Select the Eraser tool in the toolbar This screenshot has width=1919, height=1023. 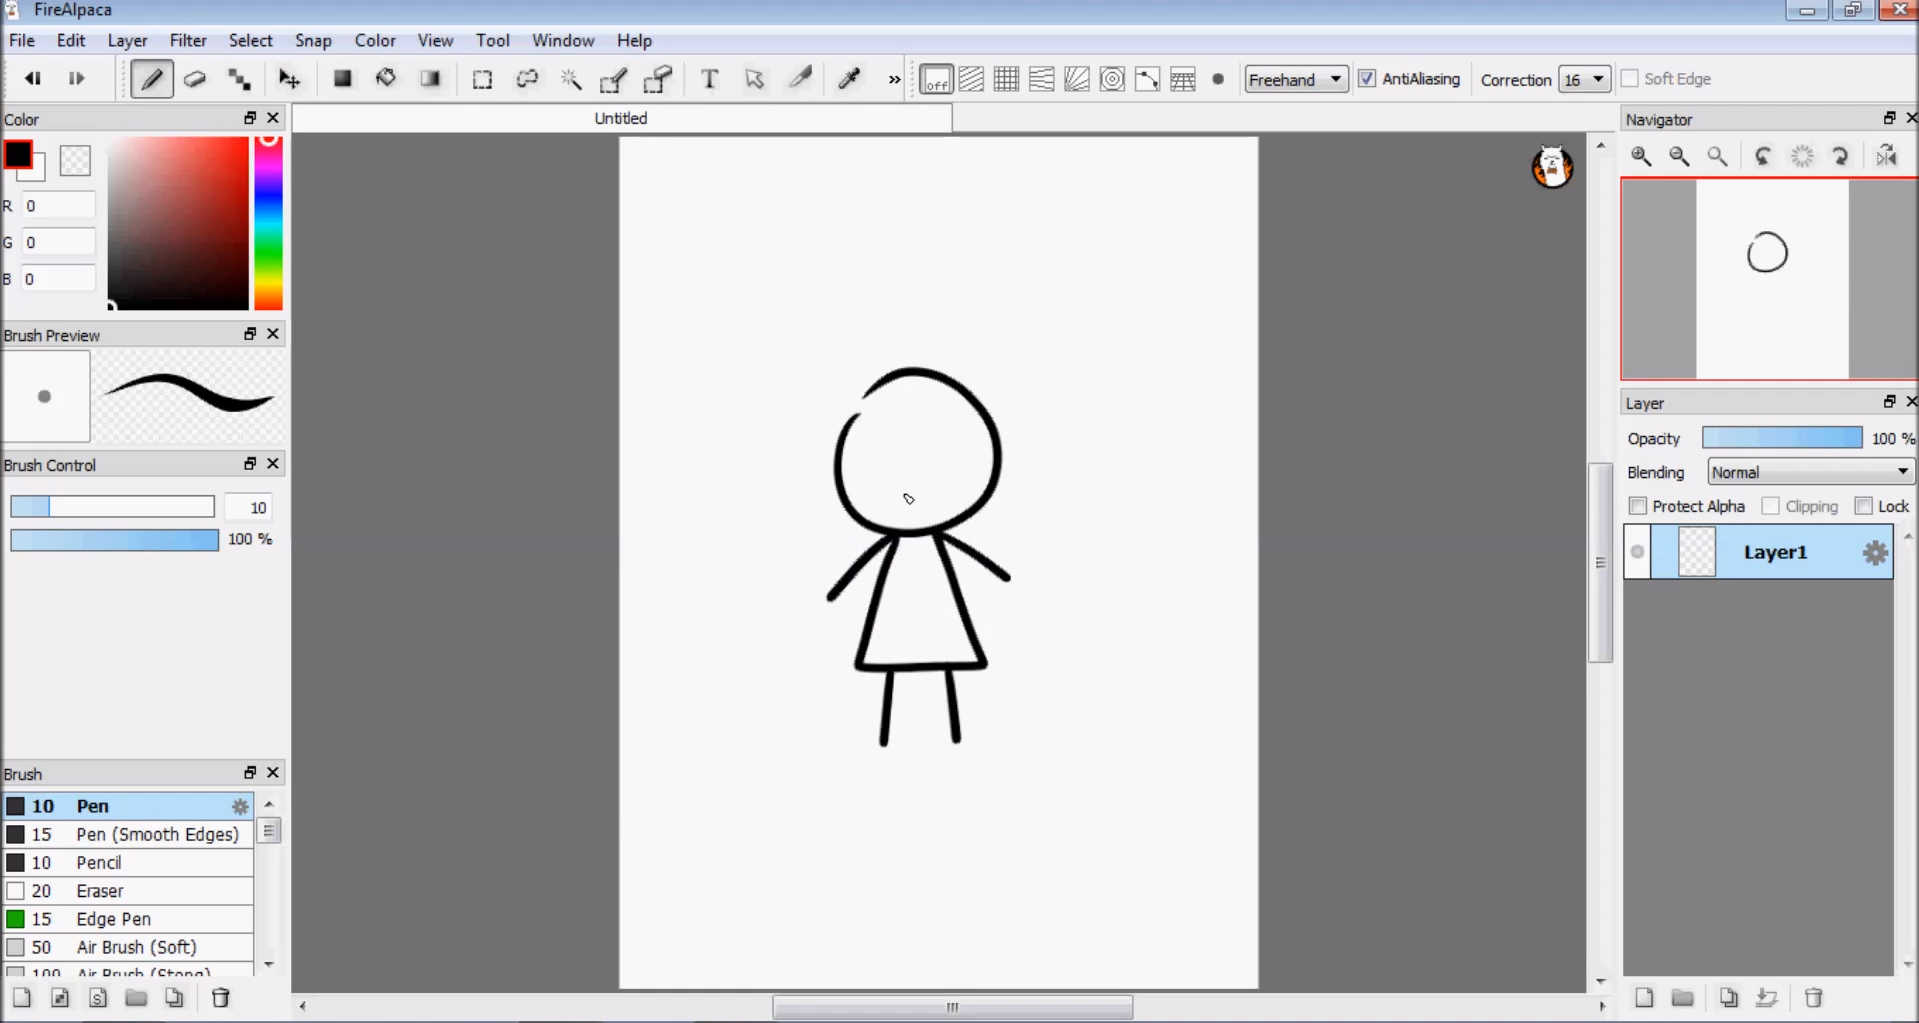(195, 79)
